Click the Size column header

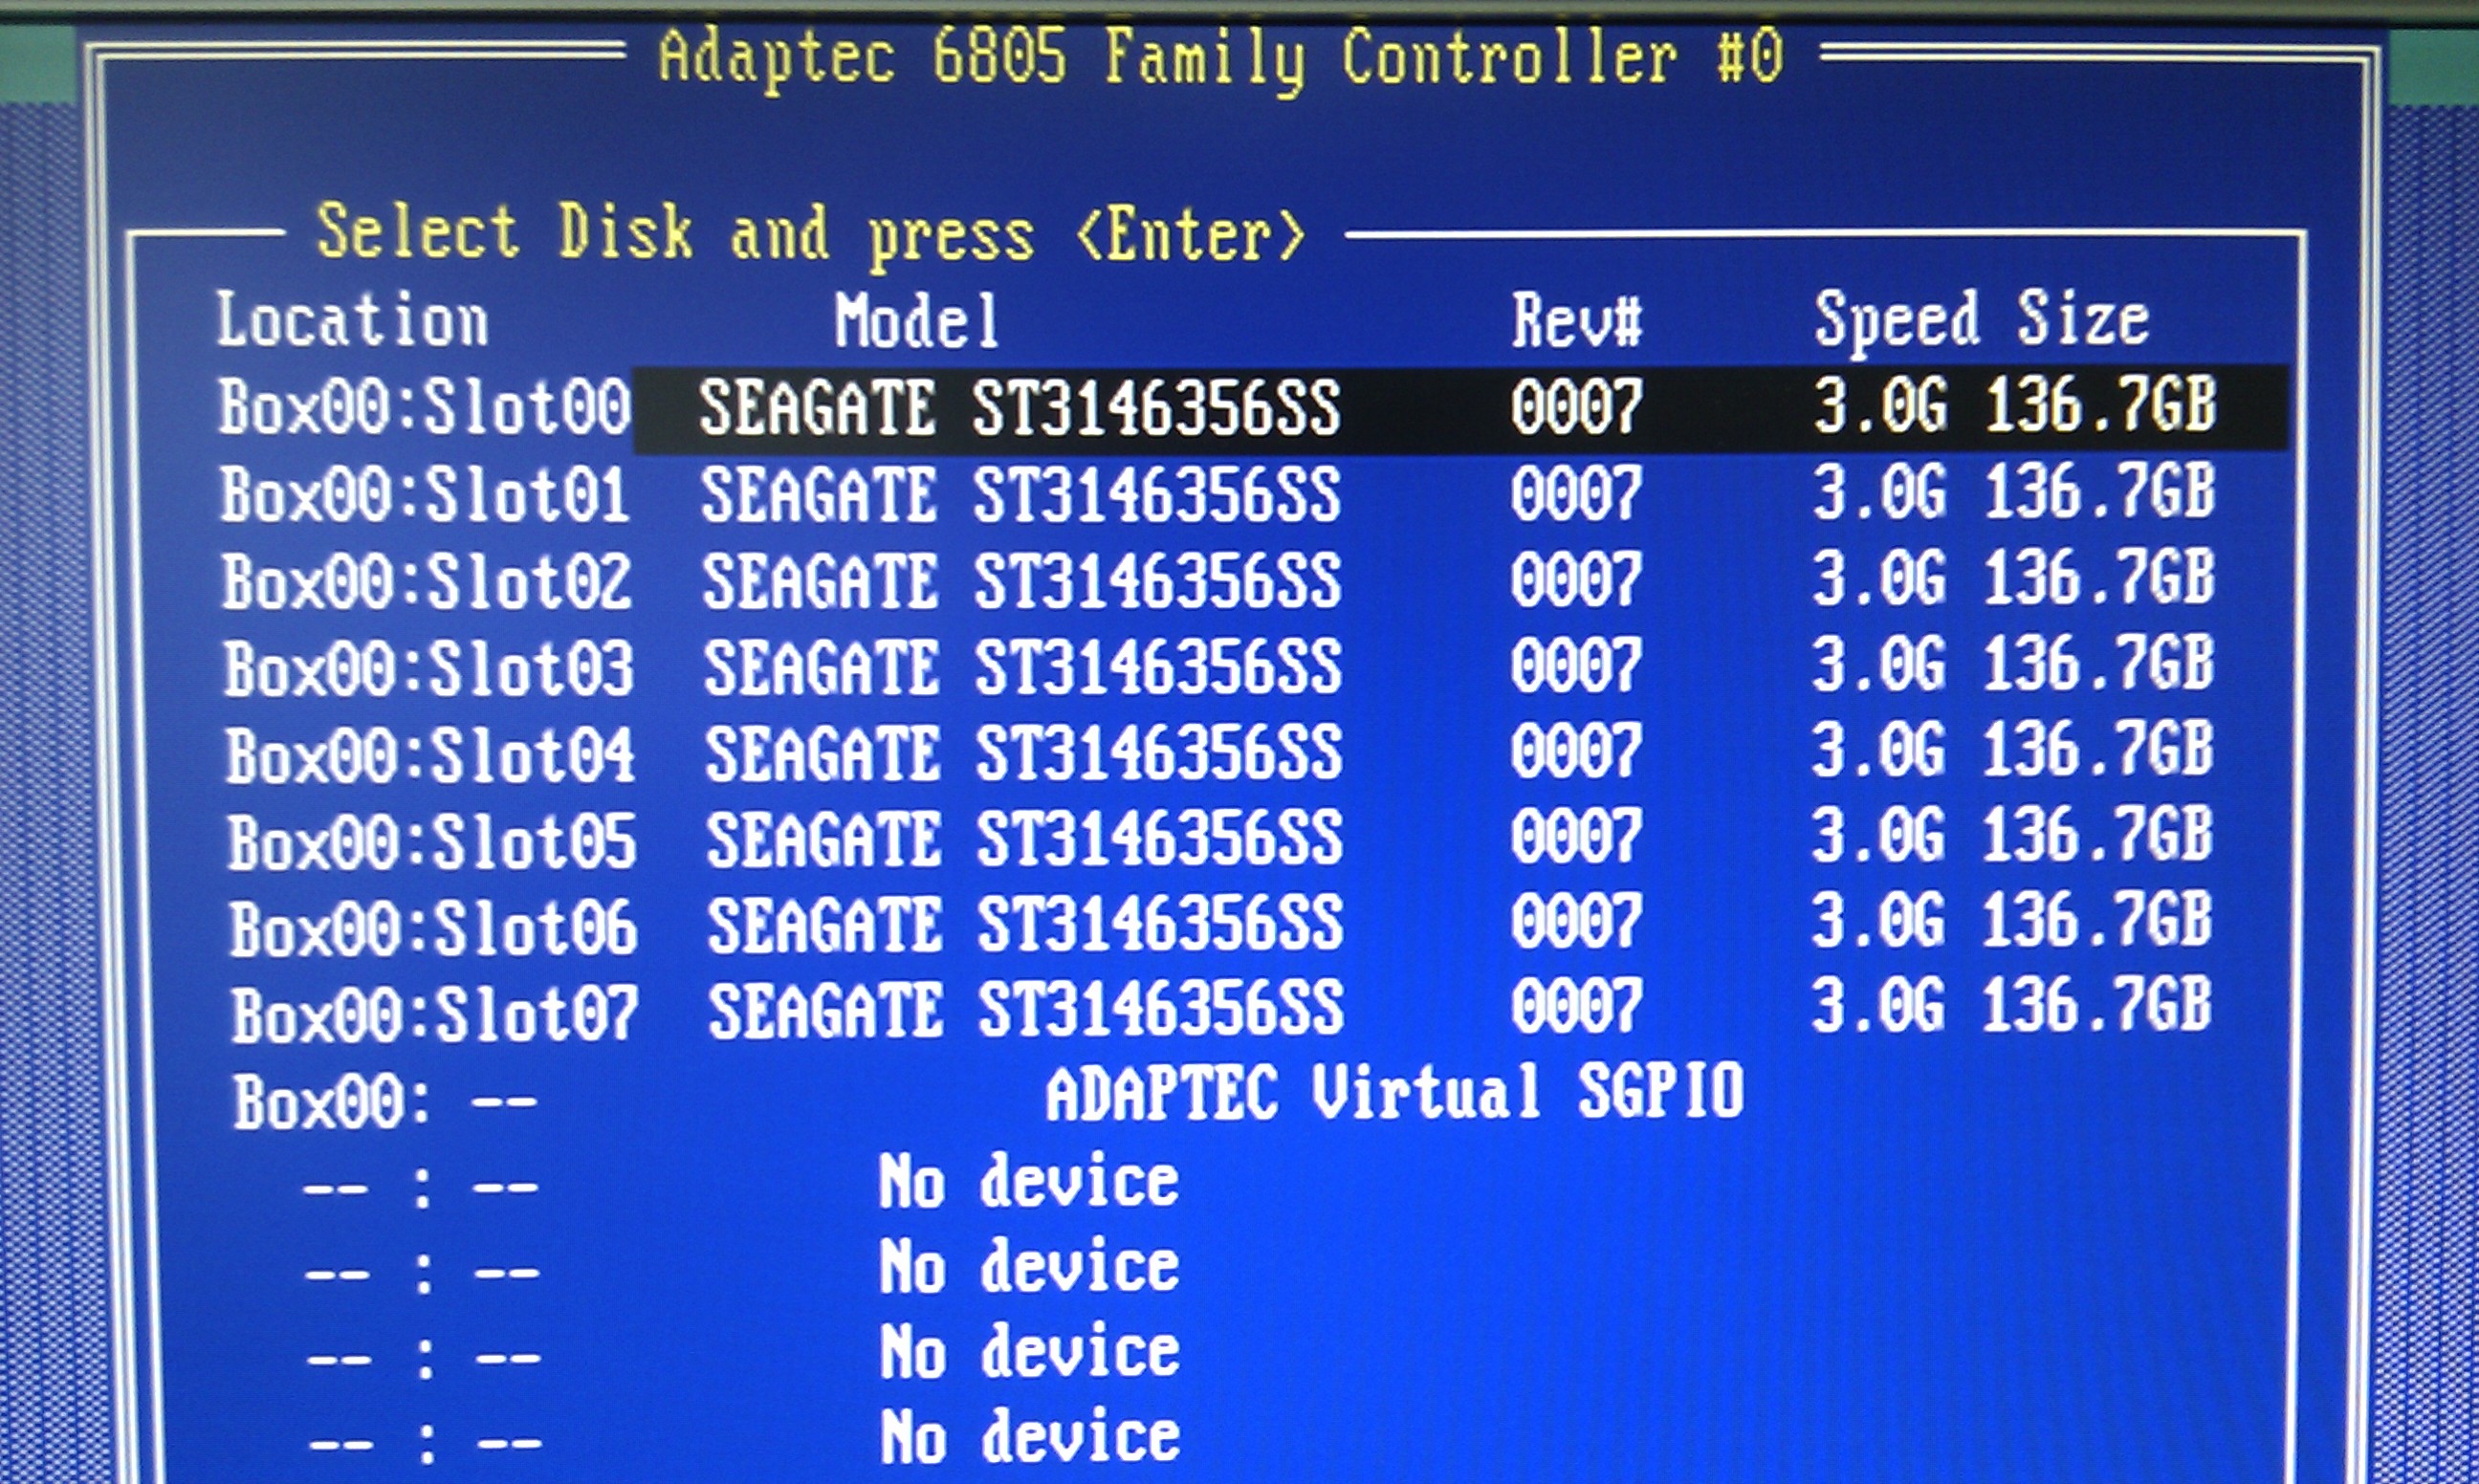click(x=2082, y=321)
